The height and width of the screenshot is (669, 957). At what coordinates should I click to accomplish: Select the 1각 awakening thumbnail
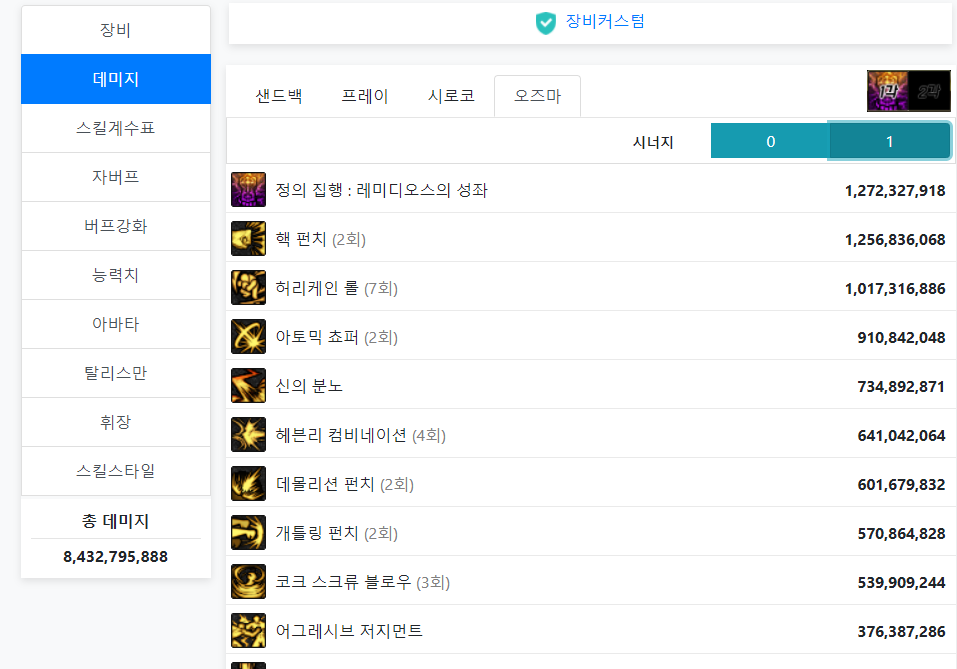[888, 91]
